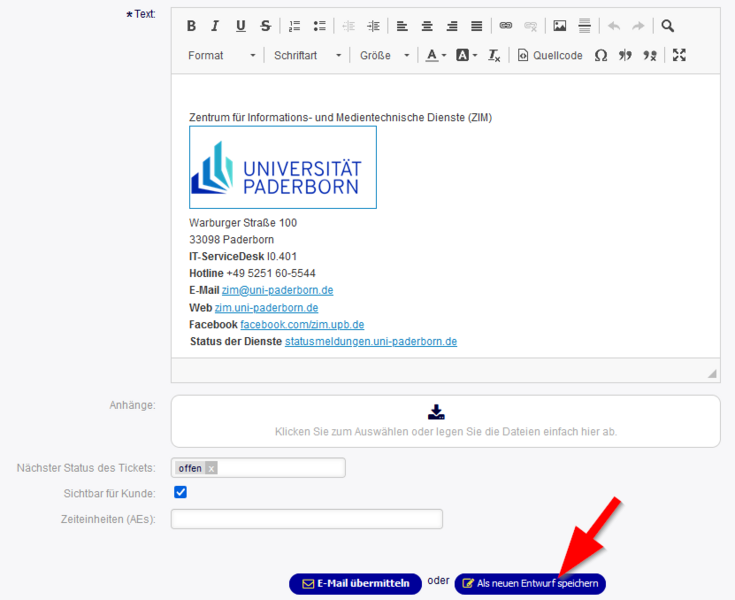Open the facebook.com/zim.upb.de link
This screenshot has height=600, width=735.
(302, 324)
